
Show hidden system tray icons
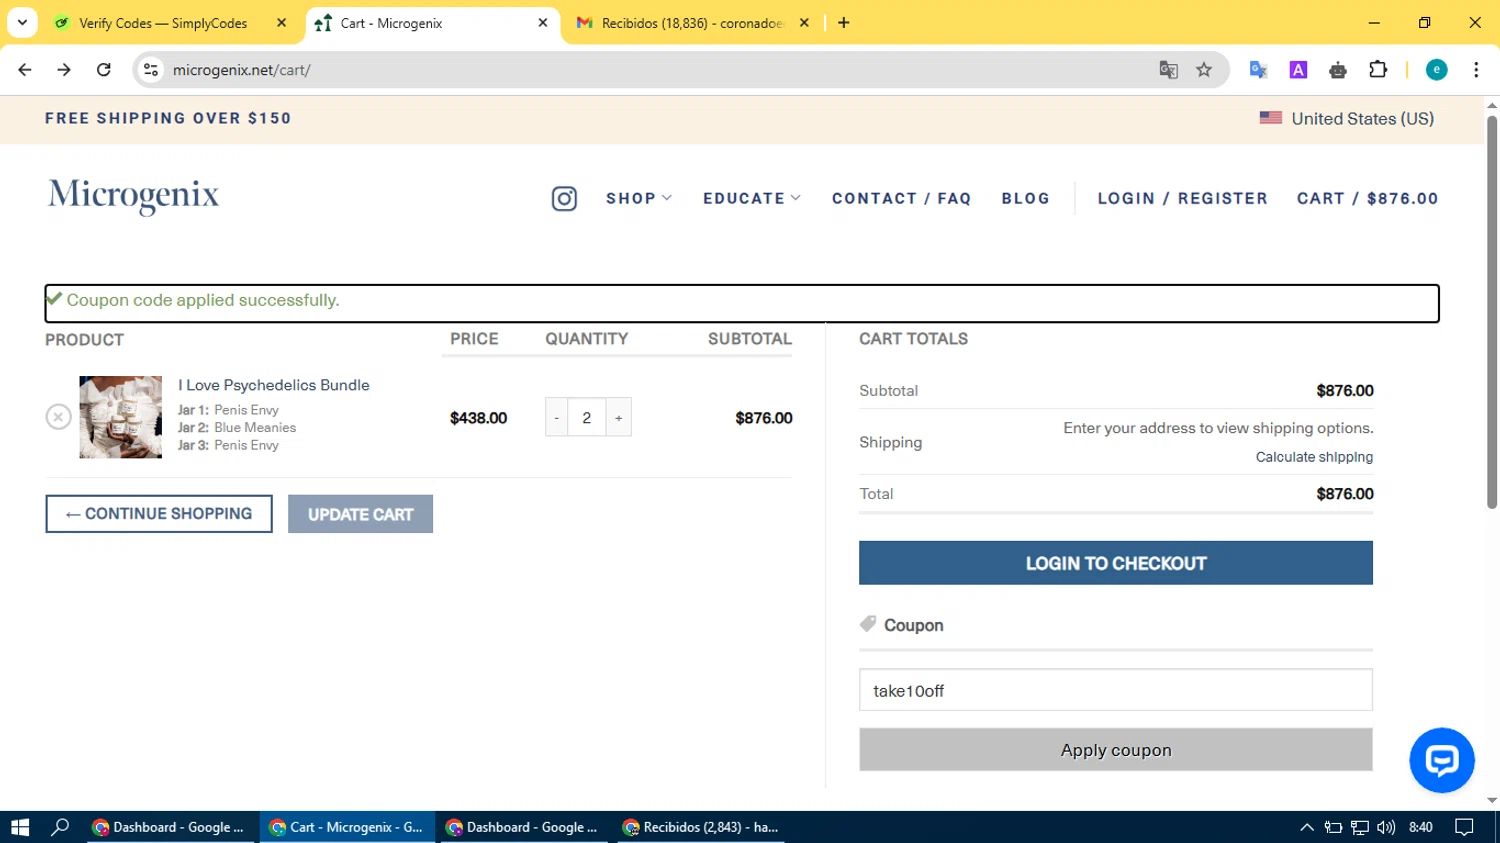(x=1306, y=827)
